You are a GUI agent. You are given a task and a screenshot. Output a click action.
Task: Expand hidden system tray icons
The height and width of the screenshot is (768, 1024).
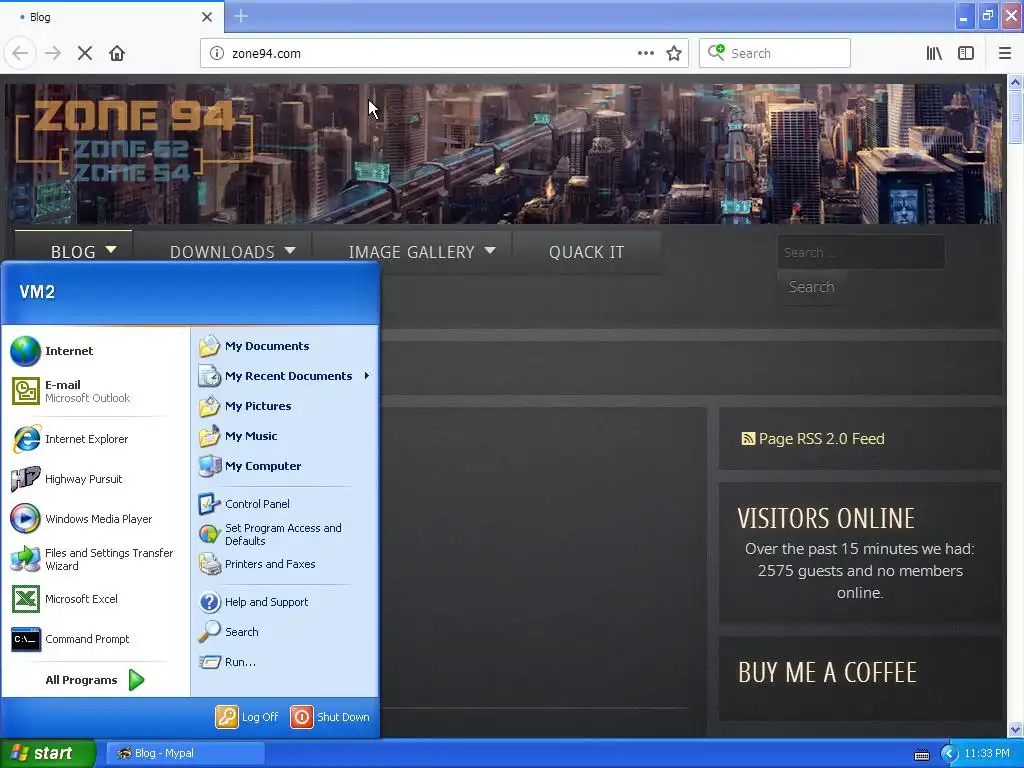(x=949, y=754)
